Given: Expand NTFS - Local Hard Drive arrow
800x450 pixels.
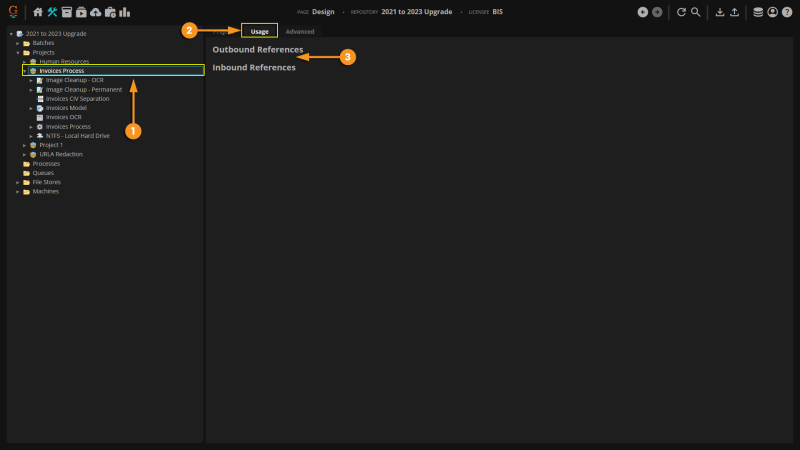Looking at the screenshot, I should (31, 136).
